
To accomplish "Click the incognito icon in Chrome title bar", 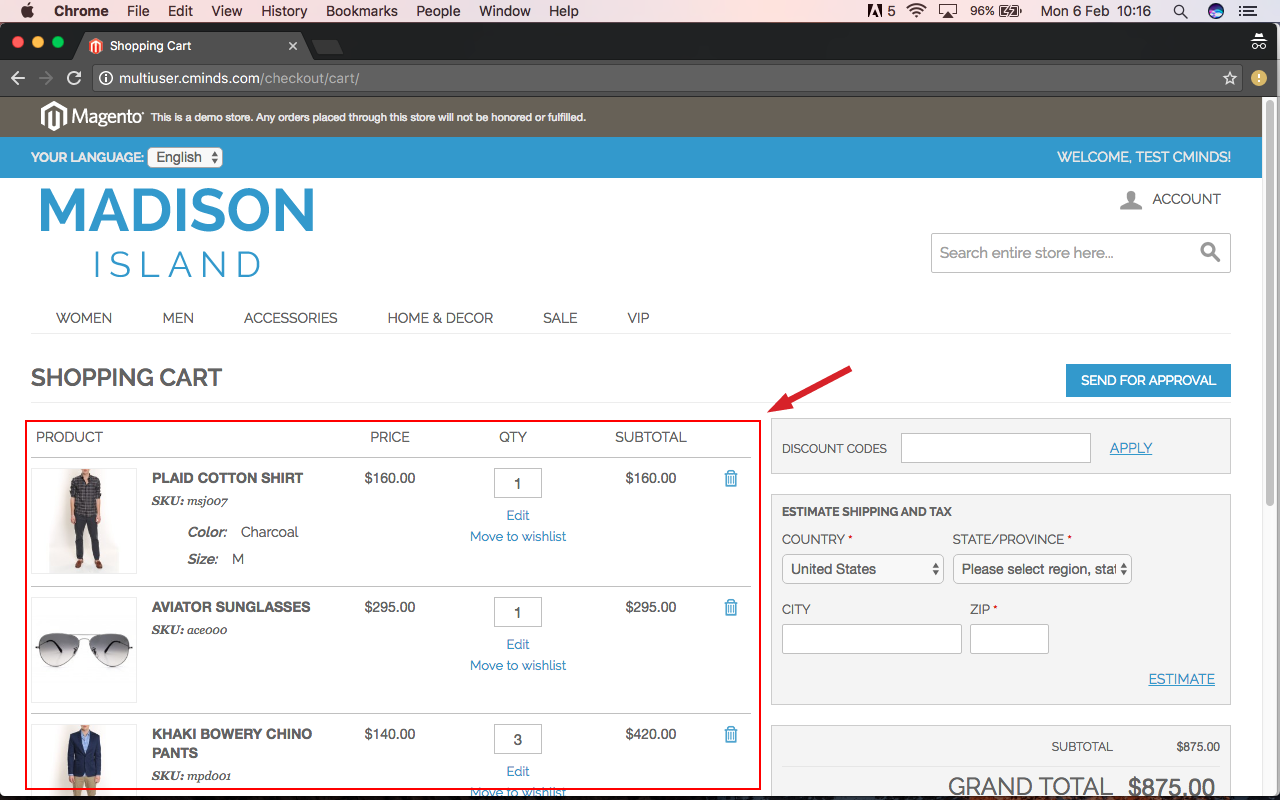I will pyautogui.click(x=1259, y=42).
